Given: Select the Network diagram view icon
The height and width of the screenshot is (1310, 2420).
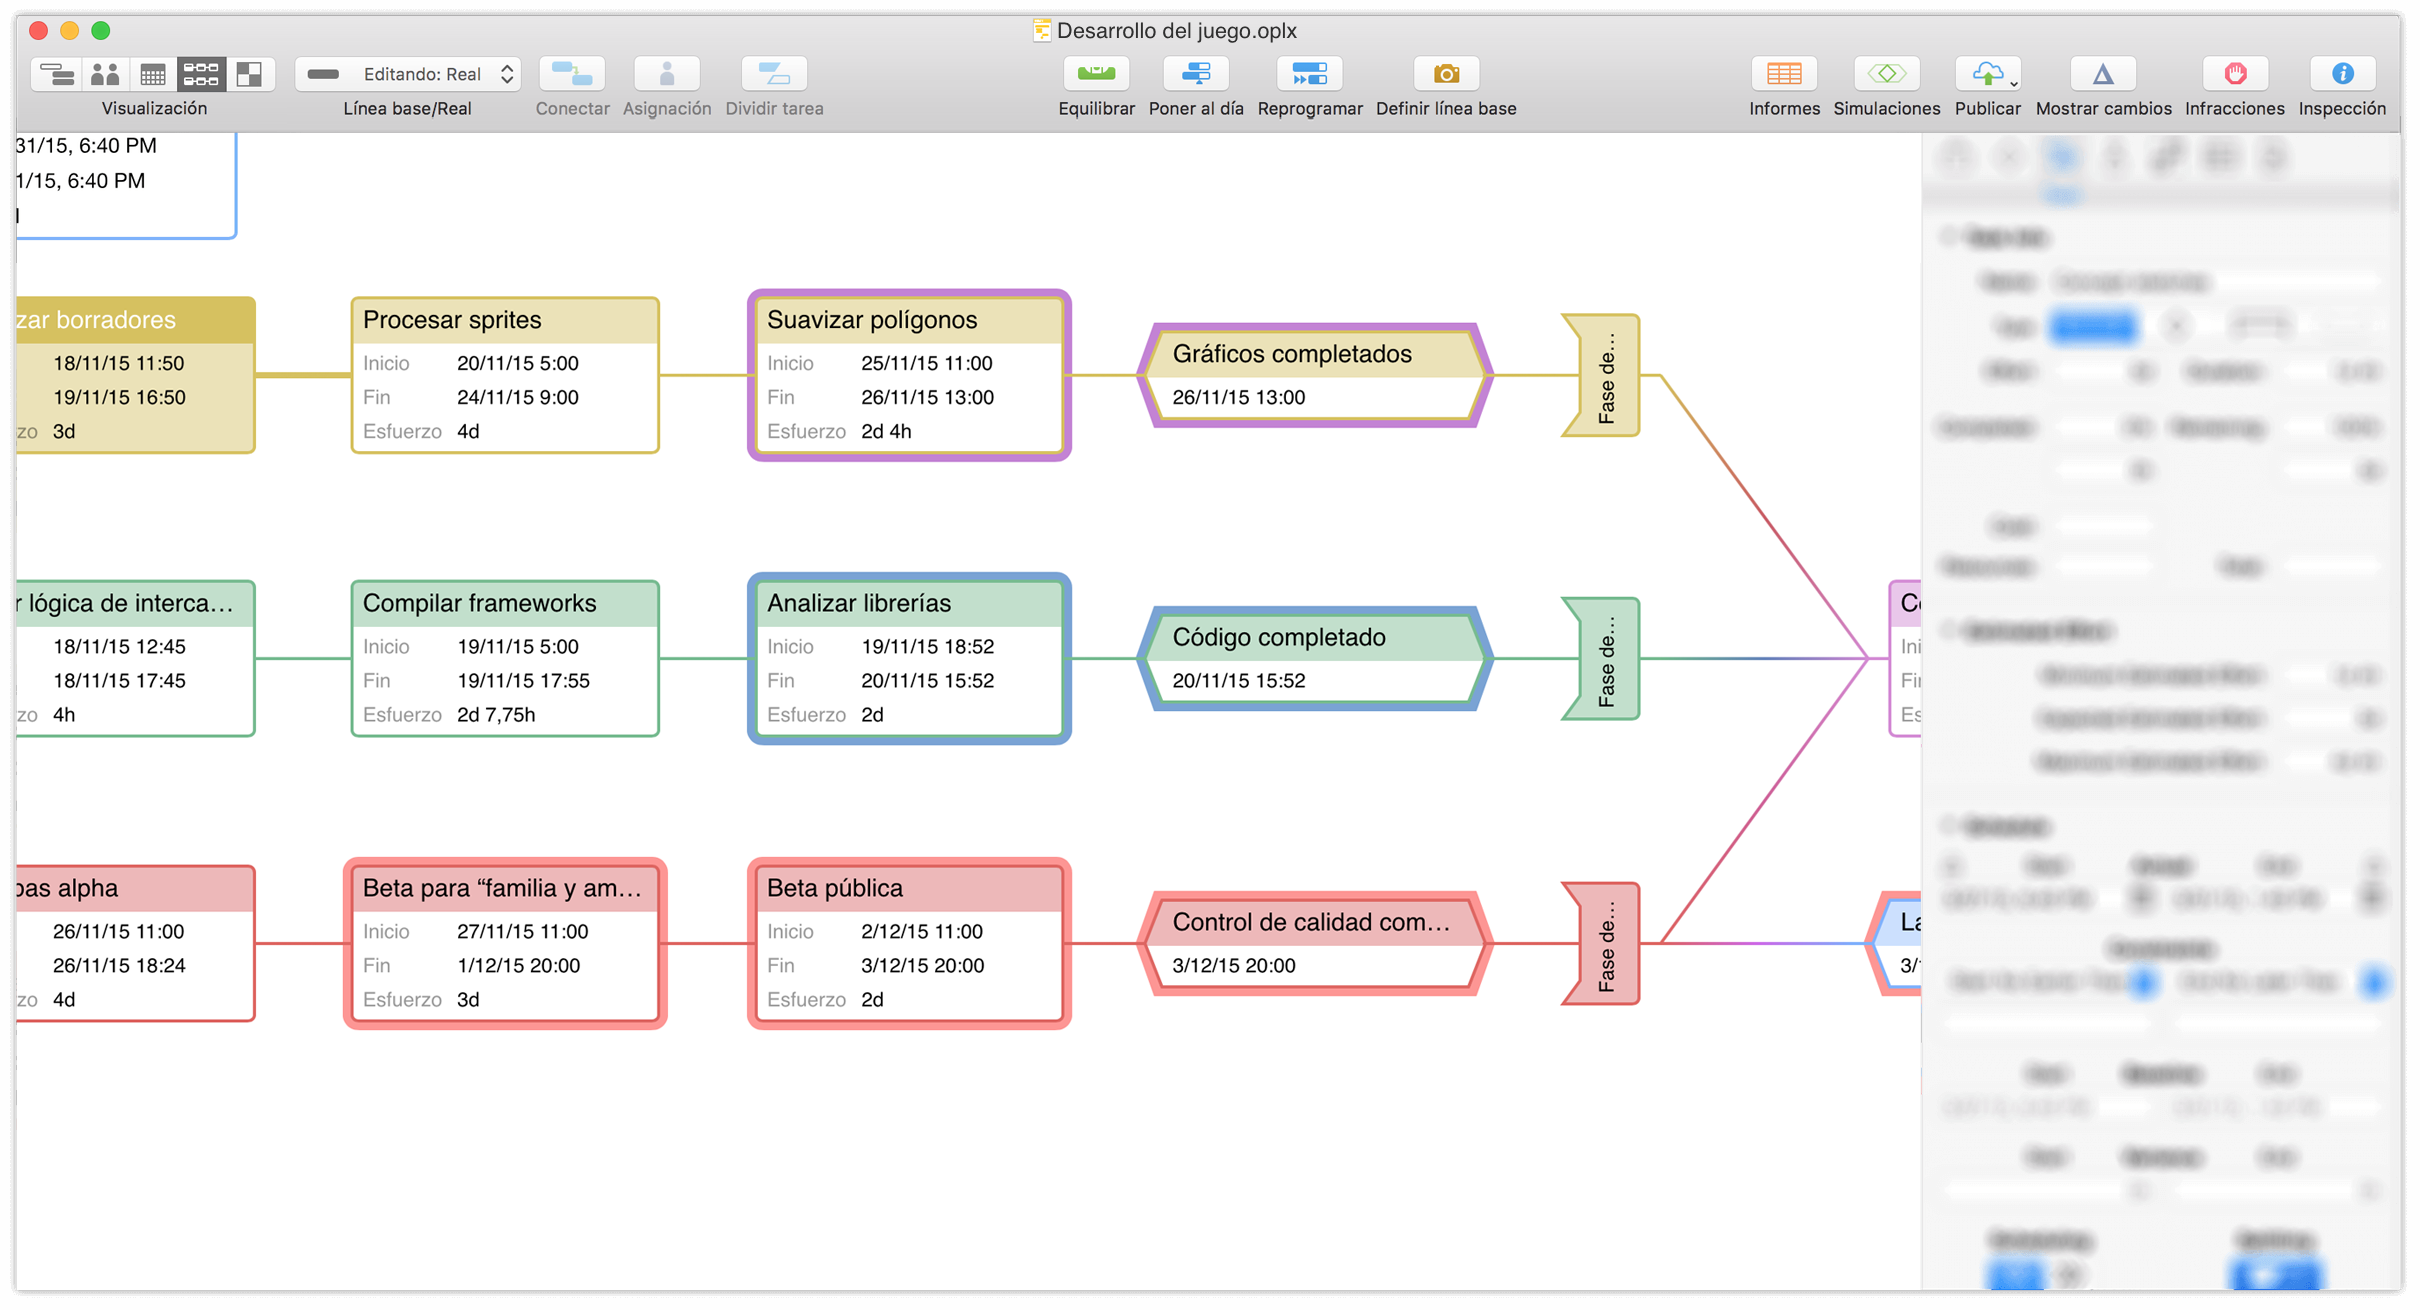Looking at the screenshot, I should (201, 74).
